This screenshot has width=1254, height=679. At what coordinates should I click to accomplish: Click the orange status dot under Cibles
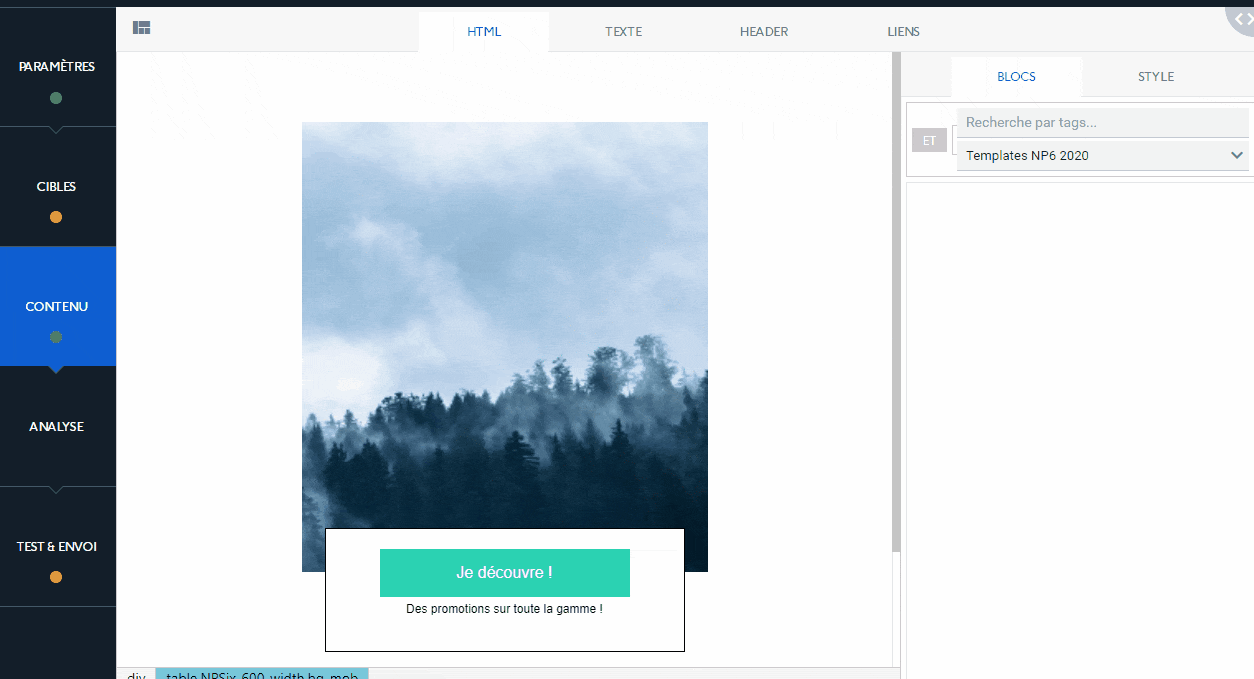coord(56,218)
